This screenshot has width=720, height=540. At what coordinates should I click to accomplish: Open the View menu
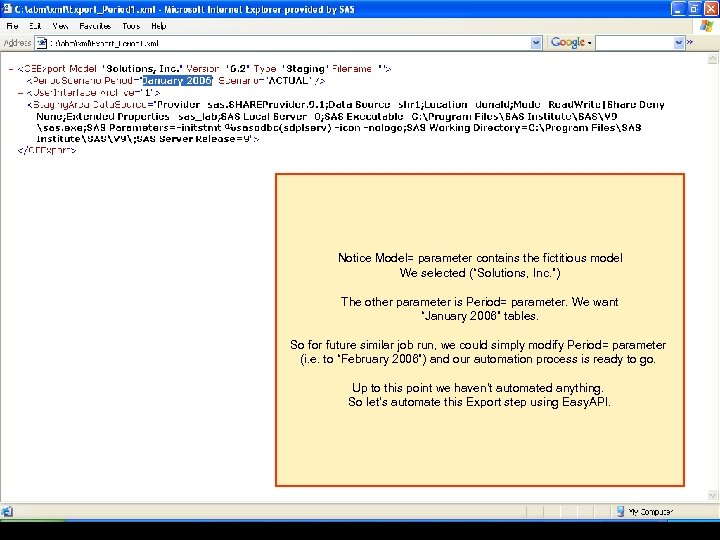[x=60, y=26]
